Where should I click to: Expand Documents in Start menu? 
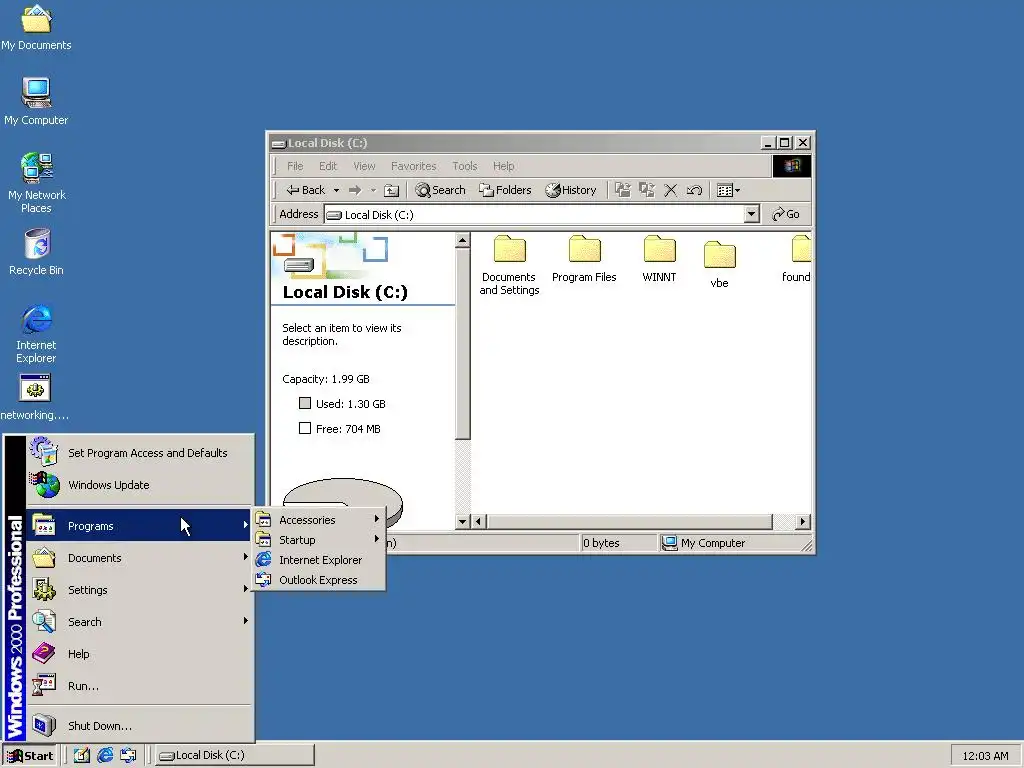click(140, 558)
